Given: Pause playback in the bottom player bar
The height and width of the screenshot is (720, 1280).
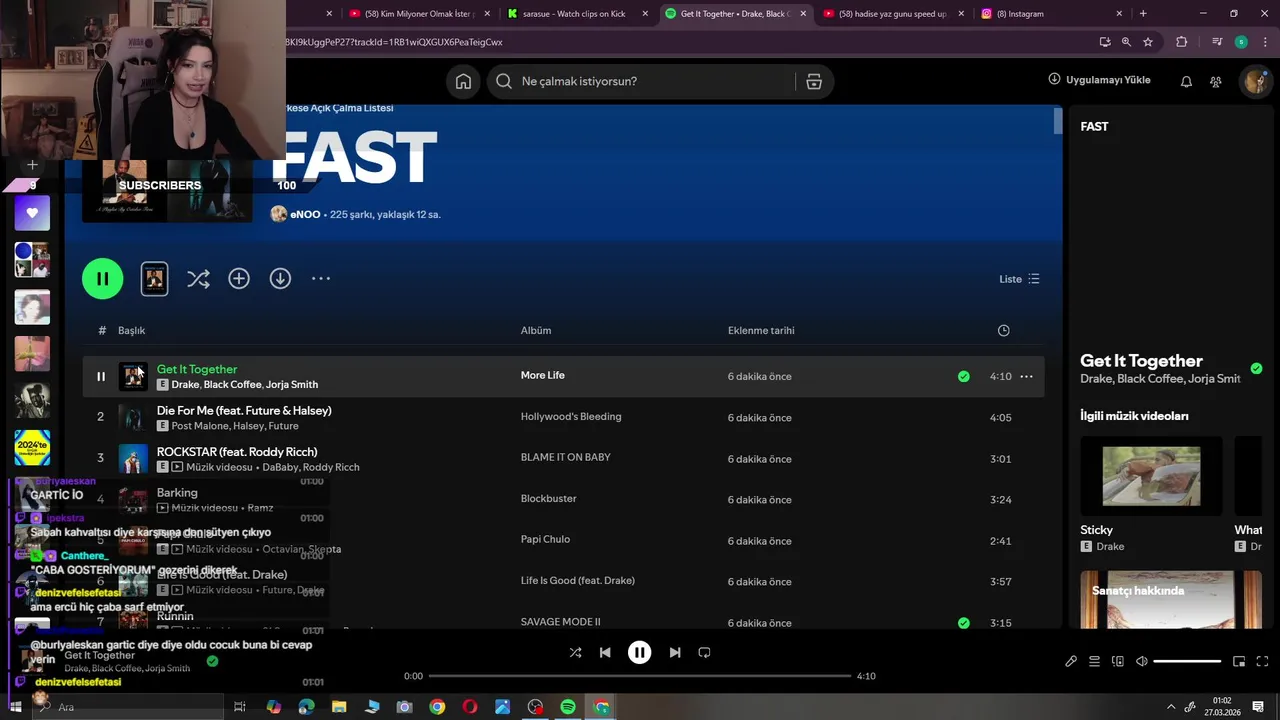Looking at the screenshot, I should pyautogui.click(x=639, y=653).
